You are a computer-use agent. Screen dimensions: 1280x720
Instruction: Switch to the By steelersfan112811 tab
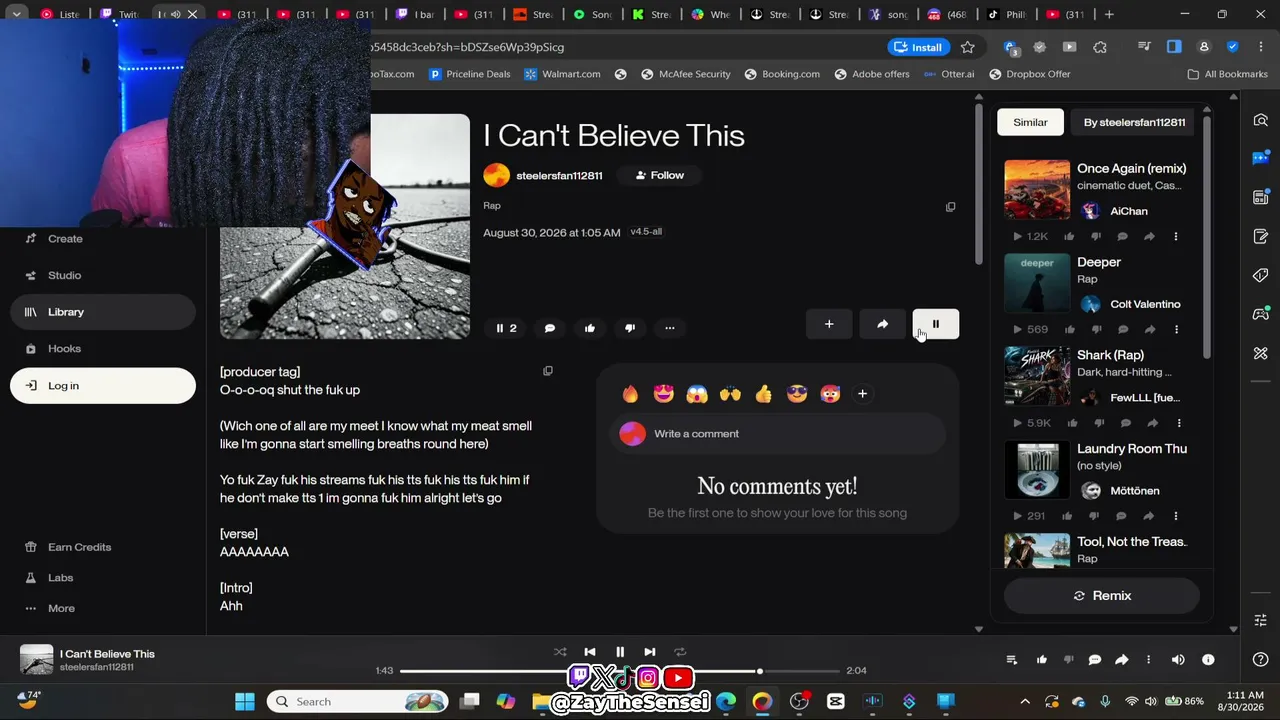(x=1134, y=122)
